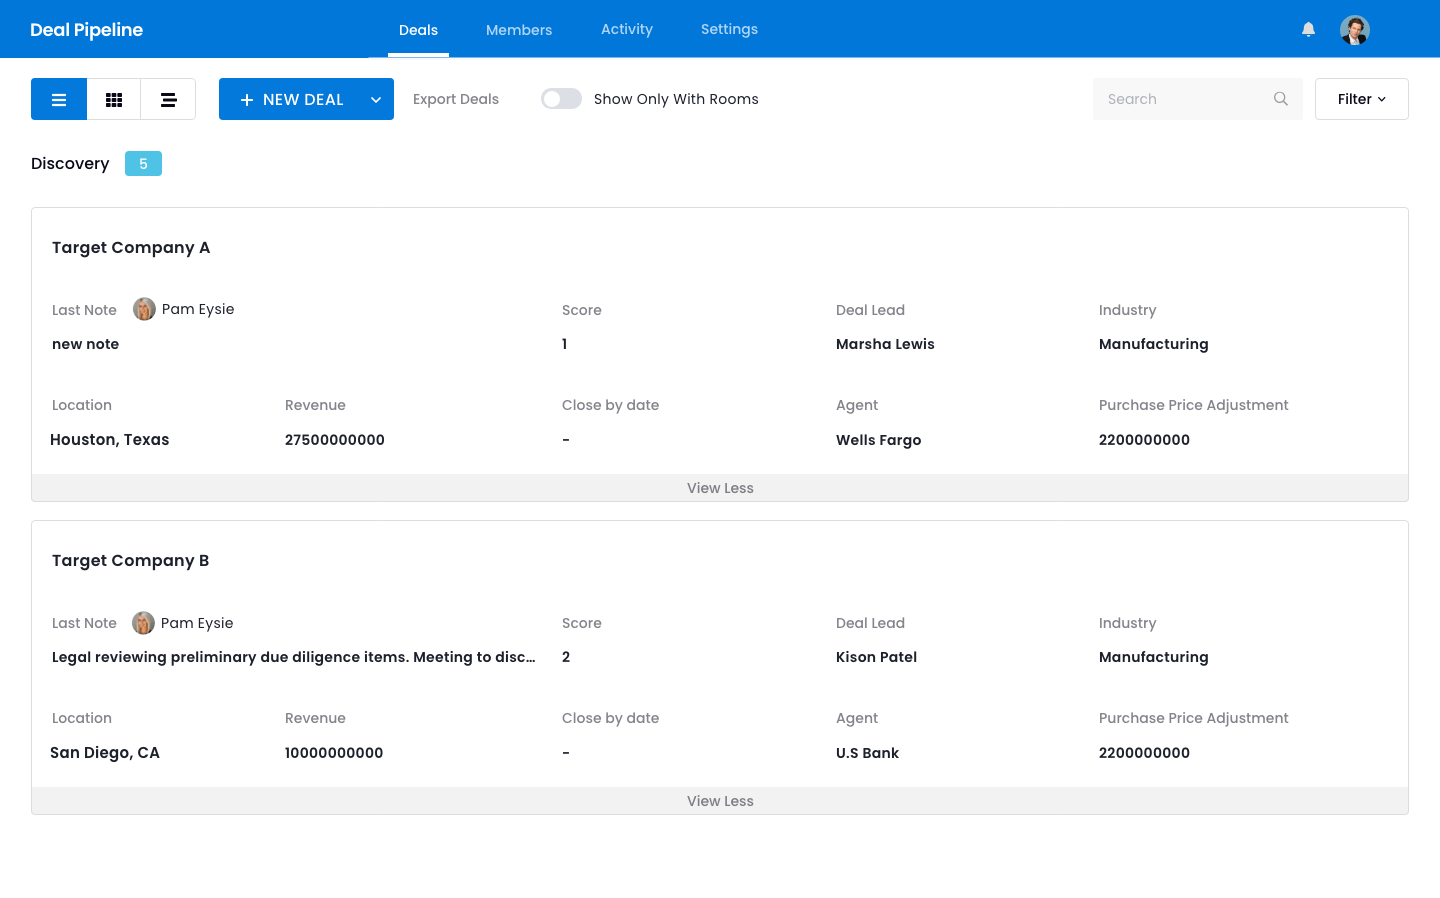
Task: Switch to list view layout
Action: click(x=59, y=99)
